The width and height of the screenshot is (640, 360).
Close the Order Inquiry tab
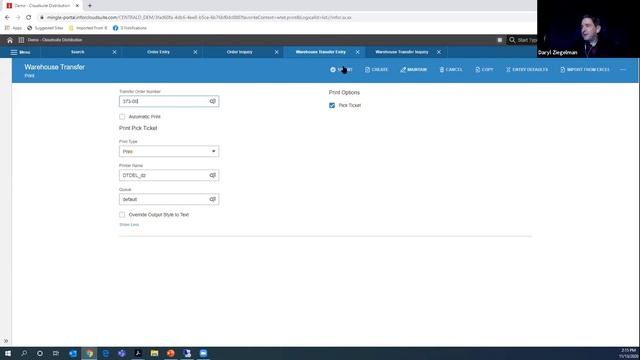coord(276,52)
